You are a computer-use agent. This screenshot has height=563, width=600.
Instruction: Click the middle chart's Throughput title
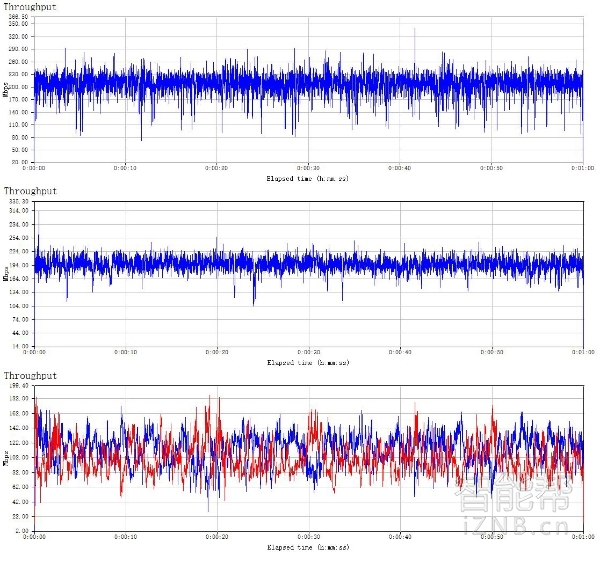click(x=30, y=191)
